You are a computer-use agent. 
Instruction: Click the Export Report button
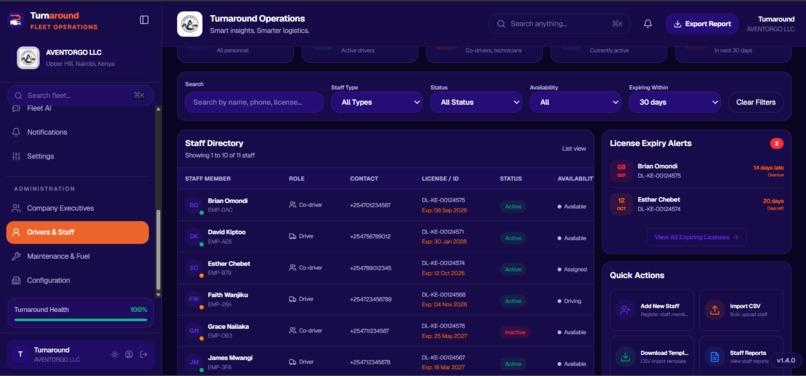[x=702, y=24]
